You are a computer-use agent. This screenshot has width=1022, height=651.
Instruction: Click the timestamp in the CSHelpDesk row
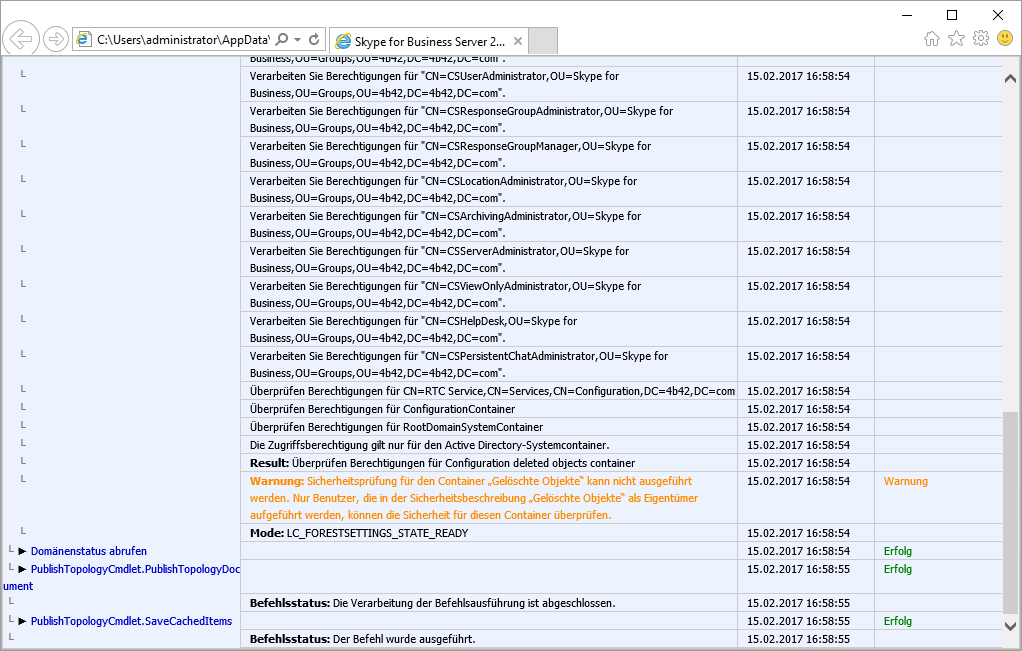pyautogui.click(x=798, y=321)
